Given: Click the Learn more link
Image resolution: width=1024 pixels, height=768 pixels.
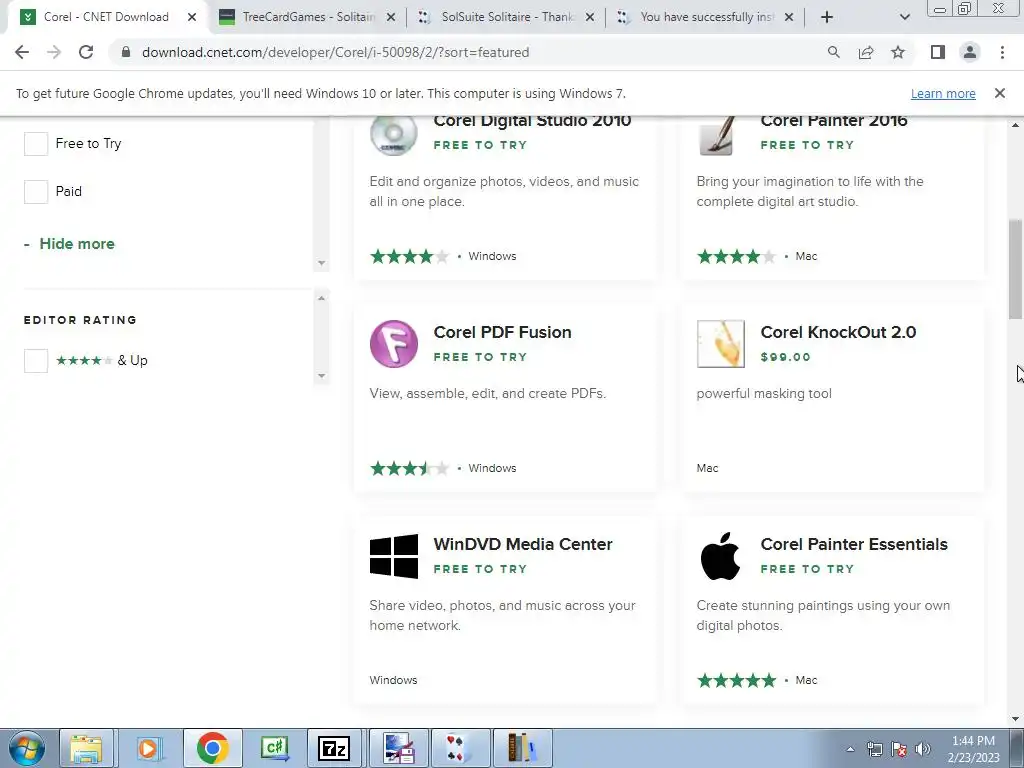Looking at the screenshot, I should click(943, 93).
